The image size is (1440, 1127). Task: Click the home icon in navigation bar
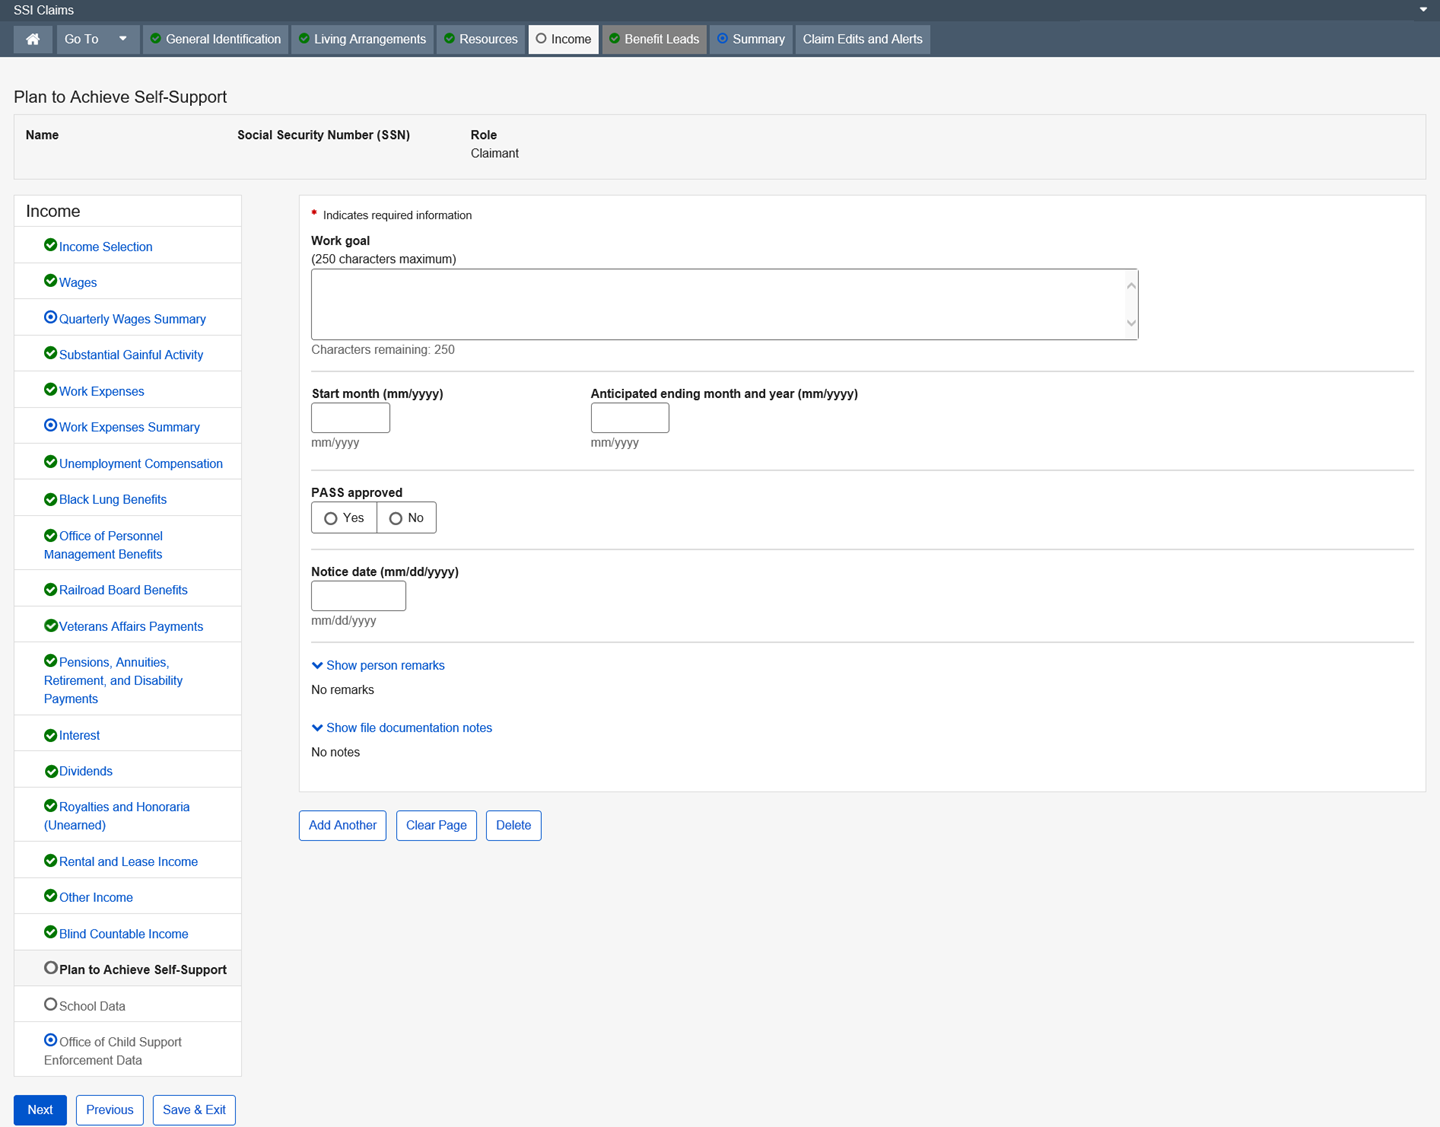click(33, 39)
